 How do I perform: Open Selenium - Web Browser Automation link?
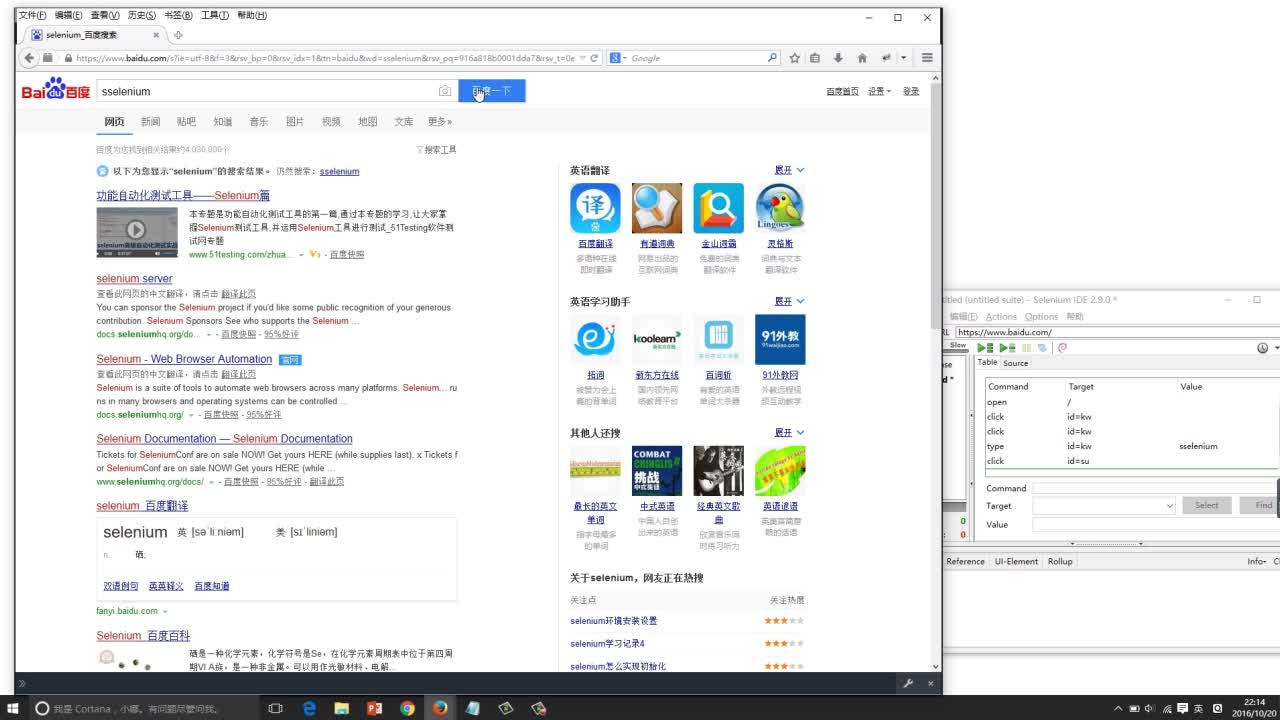click(184, 359)
